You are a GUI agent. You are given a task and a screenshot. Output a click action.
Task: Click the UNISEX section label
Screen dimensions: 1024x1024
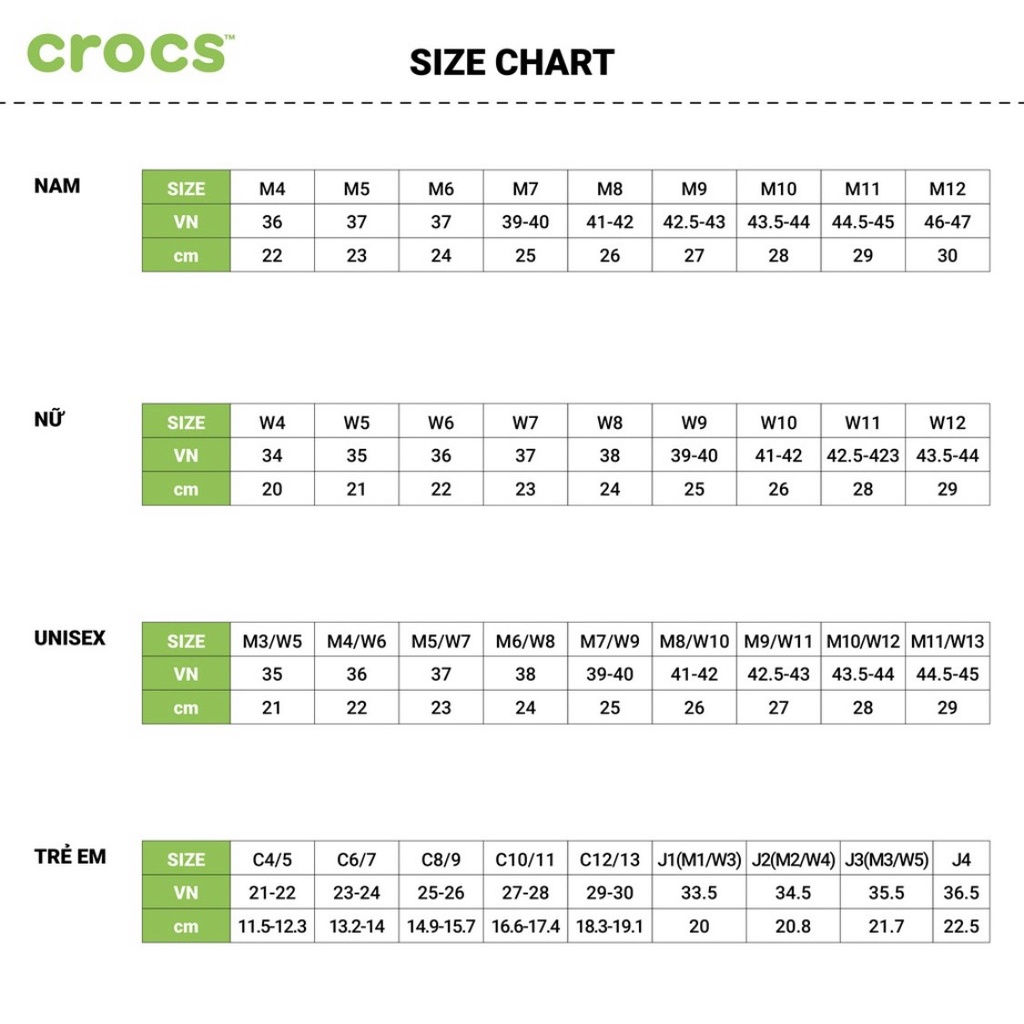click(69, 638)
